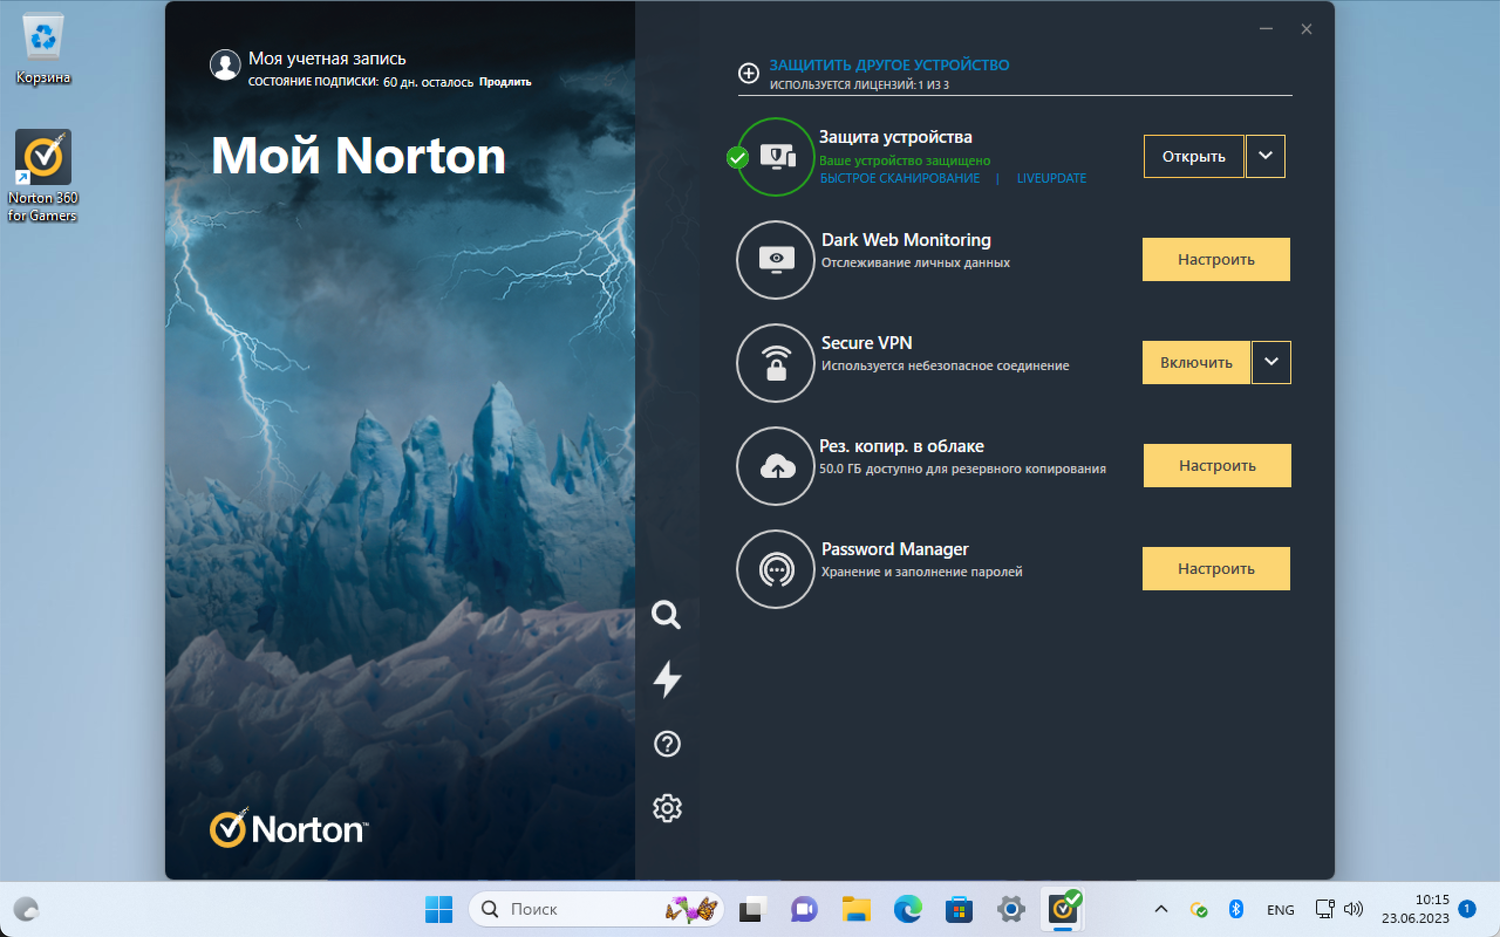Viewport: 1500px width, 937px height.
Task: Select the Recycle Bin (Корзина) desktop icon
Action: (43, 50)
